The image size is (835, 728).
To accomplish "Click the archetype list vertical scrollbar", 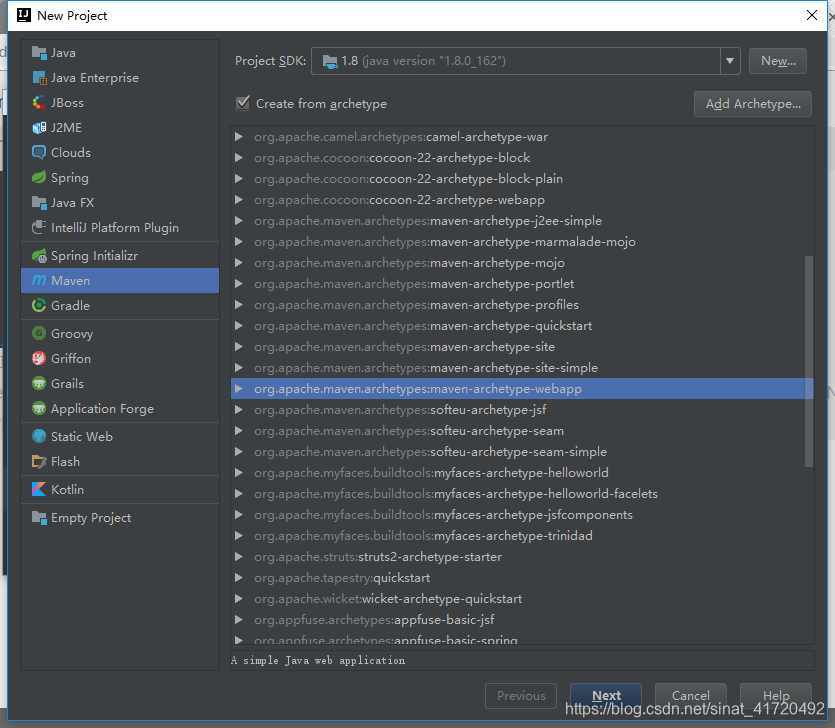I will [808, 361].
